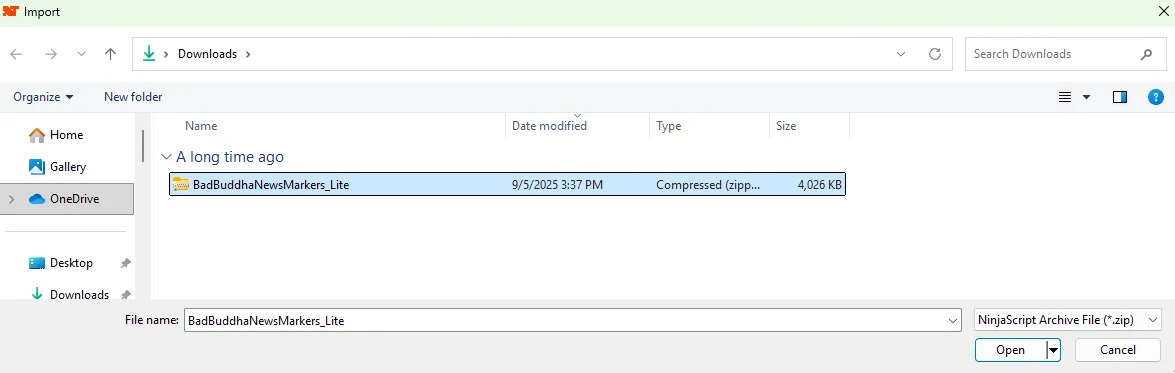The width and height of the screenshot is (1175, 373).
Task: Click the pin icon next to Desktop
Action: click(x=125, y=263)
